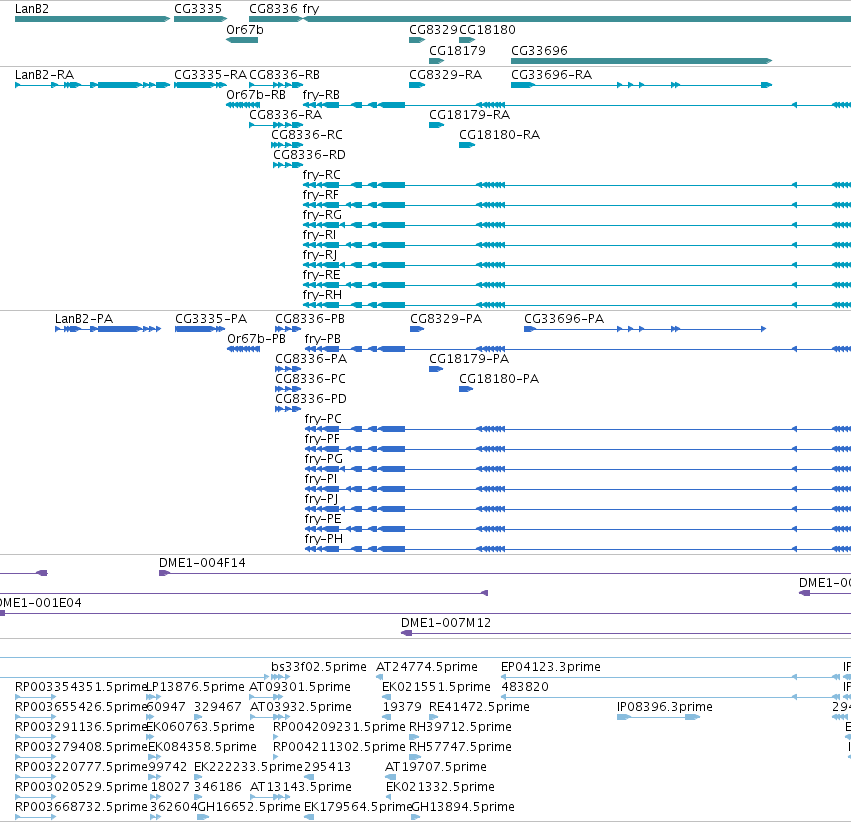Click the LanB2-PA protein label

point(84,319)
